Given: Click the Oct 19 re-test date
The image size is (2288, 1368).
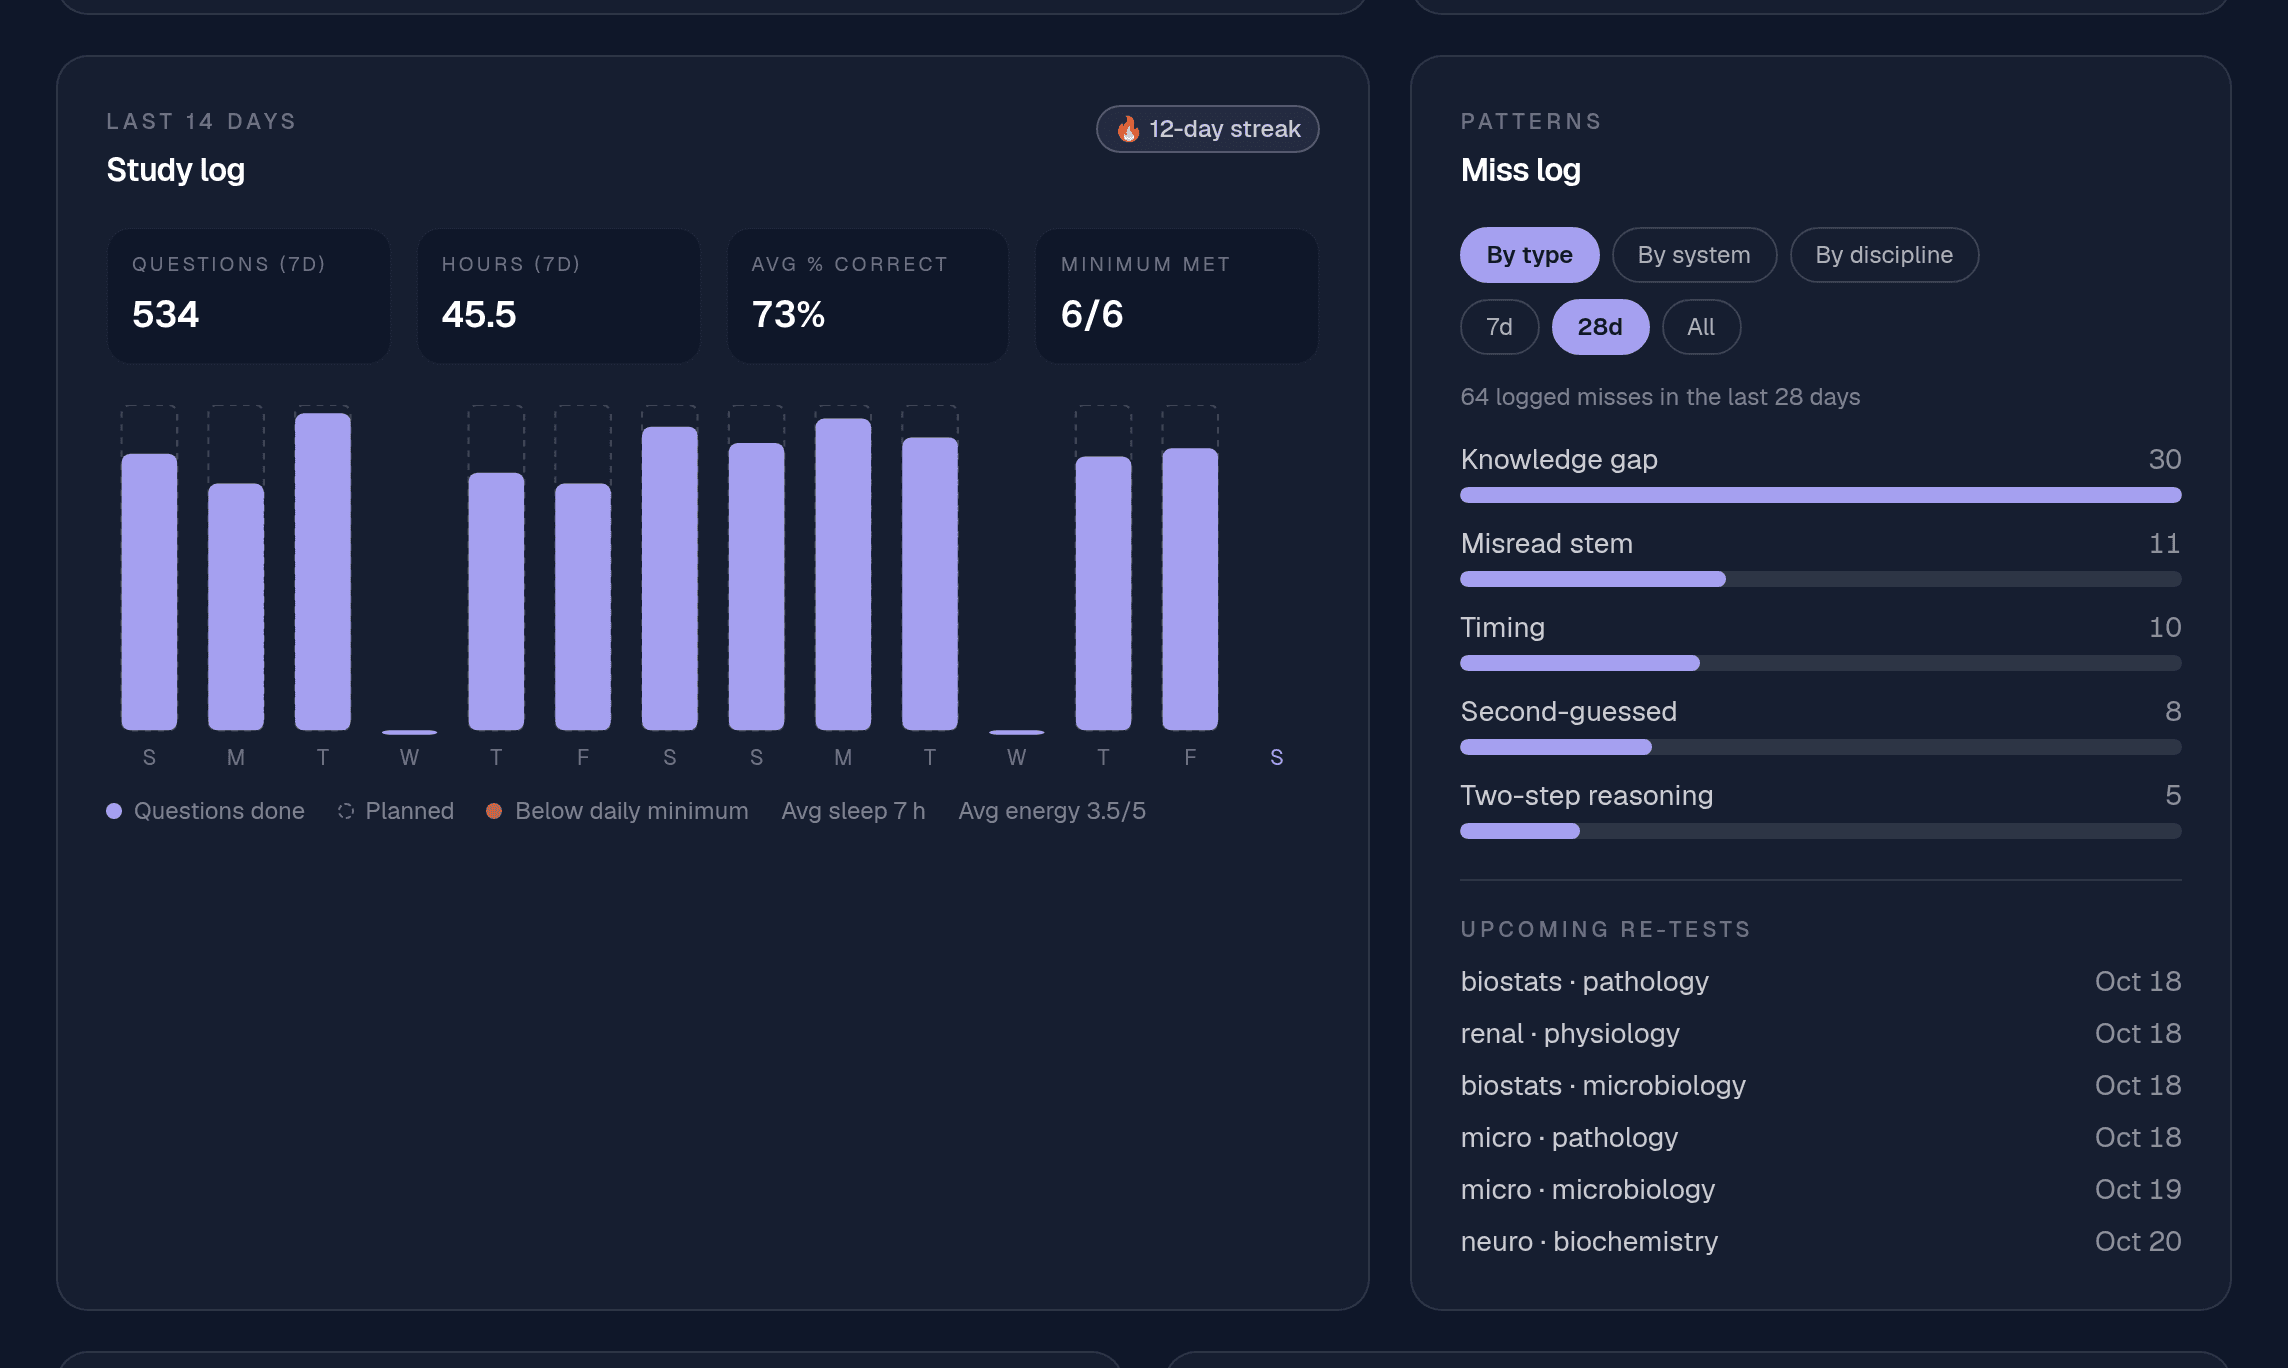Looking at the screenshot, I should (x=2138, y=1189).
